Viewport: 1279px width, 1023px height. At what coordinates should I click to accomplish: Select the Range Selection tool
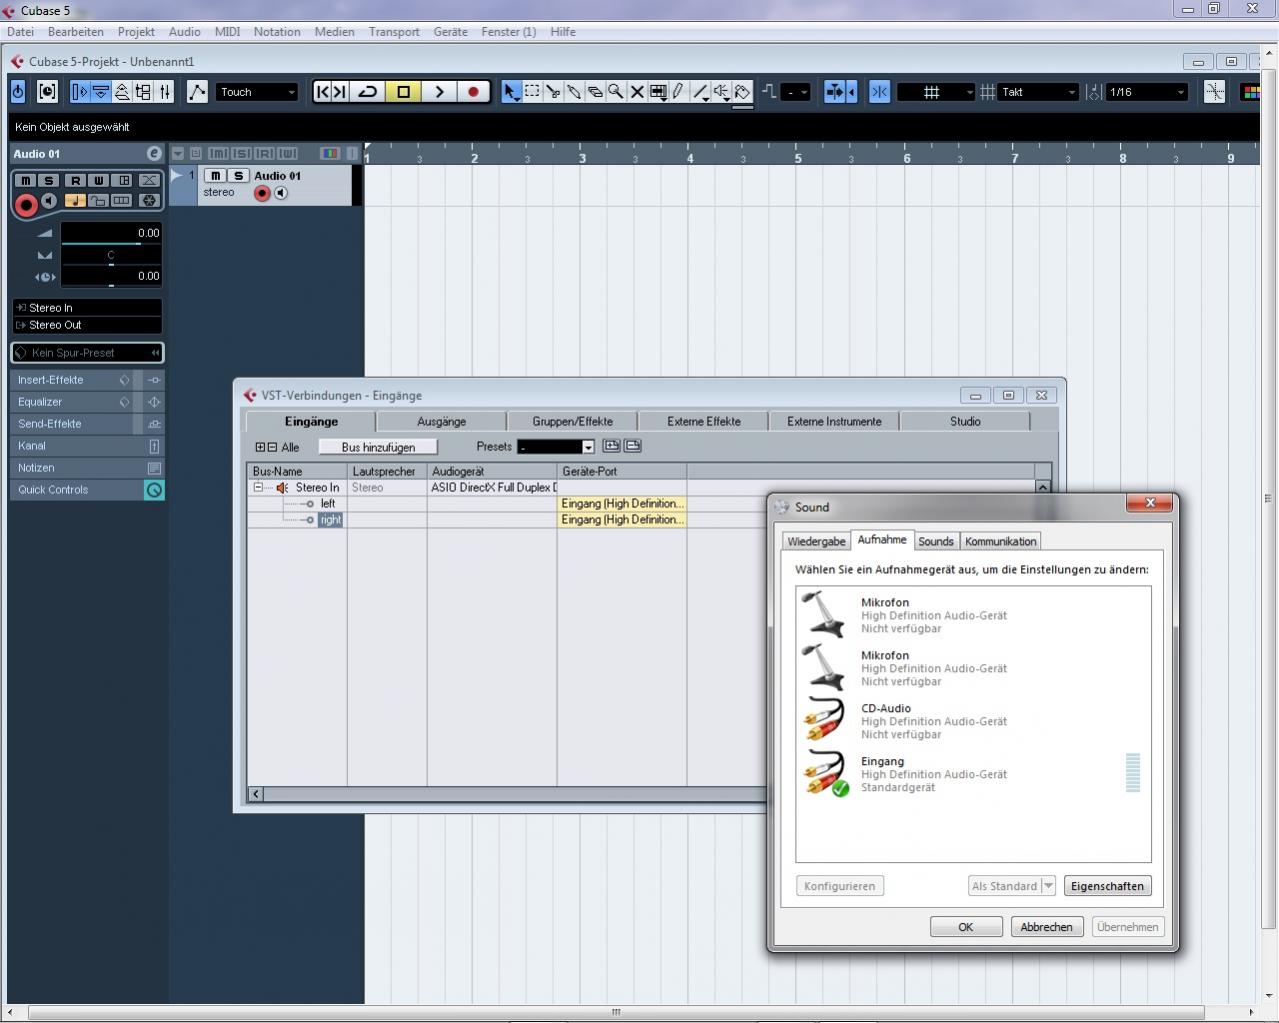tap(532, 92)
